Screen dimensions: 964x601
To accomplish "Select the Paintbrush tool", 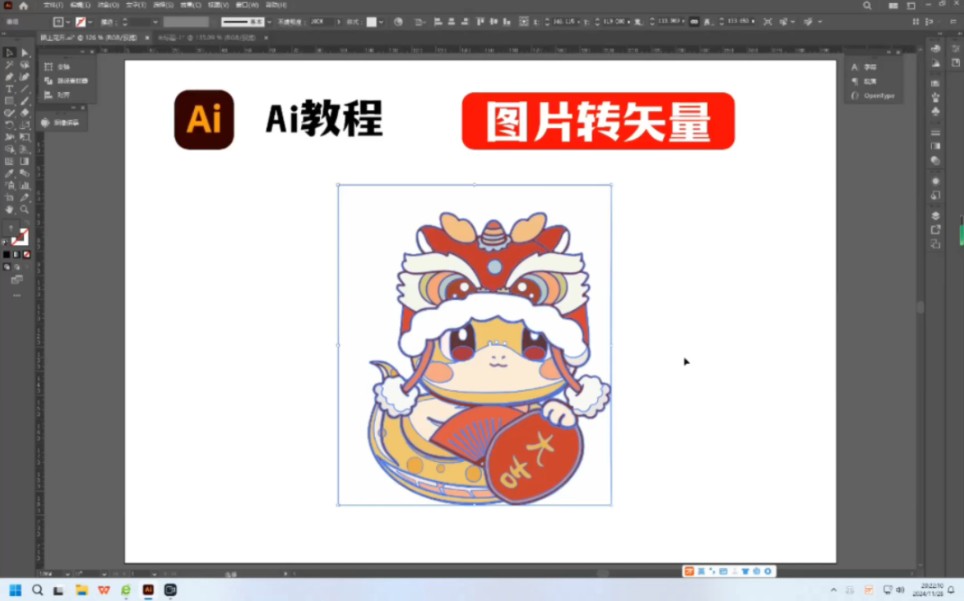I will pos(25,101).
